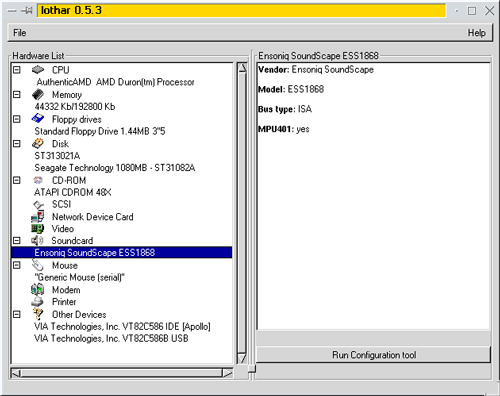Select the ST313021A disk entry

[x=57, y=156]
